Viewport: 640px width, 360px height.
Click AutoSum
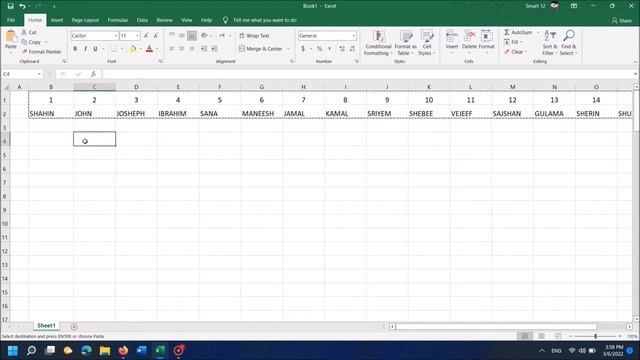[x=518, y=32]
